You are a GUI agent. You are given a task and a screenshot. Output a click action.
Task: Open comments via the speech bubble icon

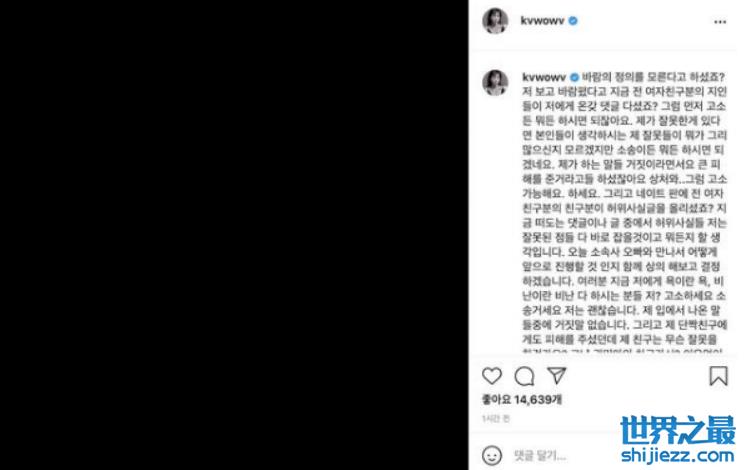[525, 376]
